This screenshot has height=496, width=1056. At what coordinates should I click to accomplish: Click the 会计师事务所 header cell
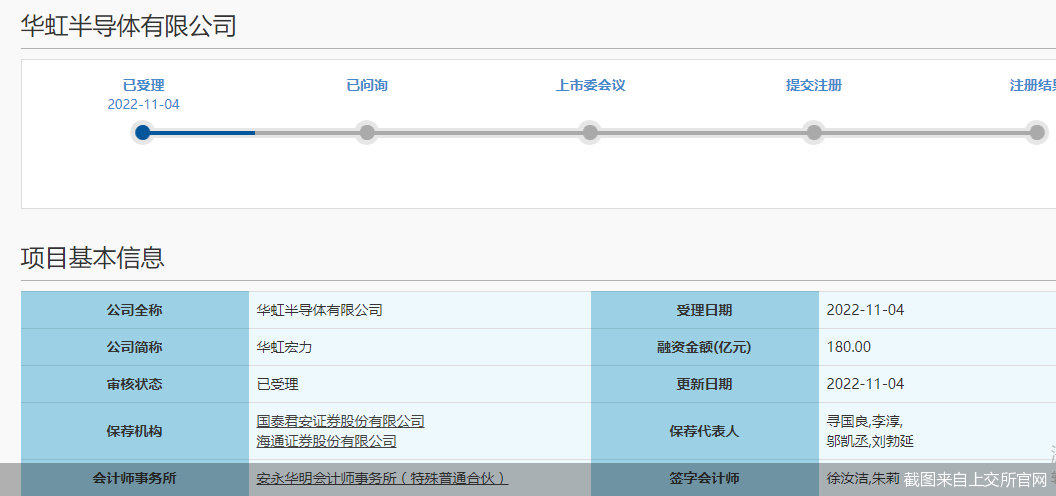point(135,478)
